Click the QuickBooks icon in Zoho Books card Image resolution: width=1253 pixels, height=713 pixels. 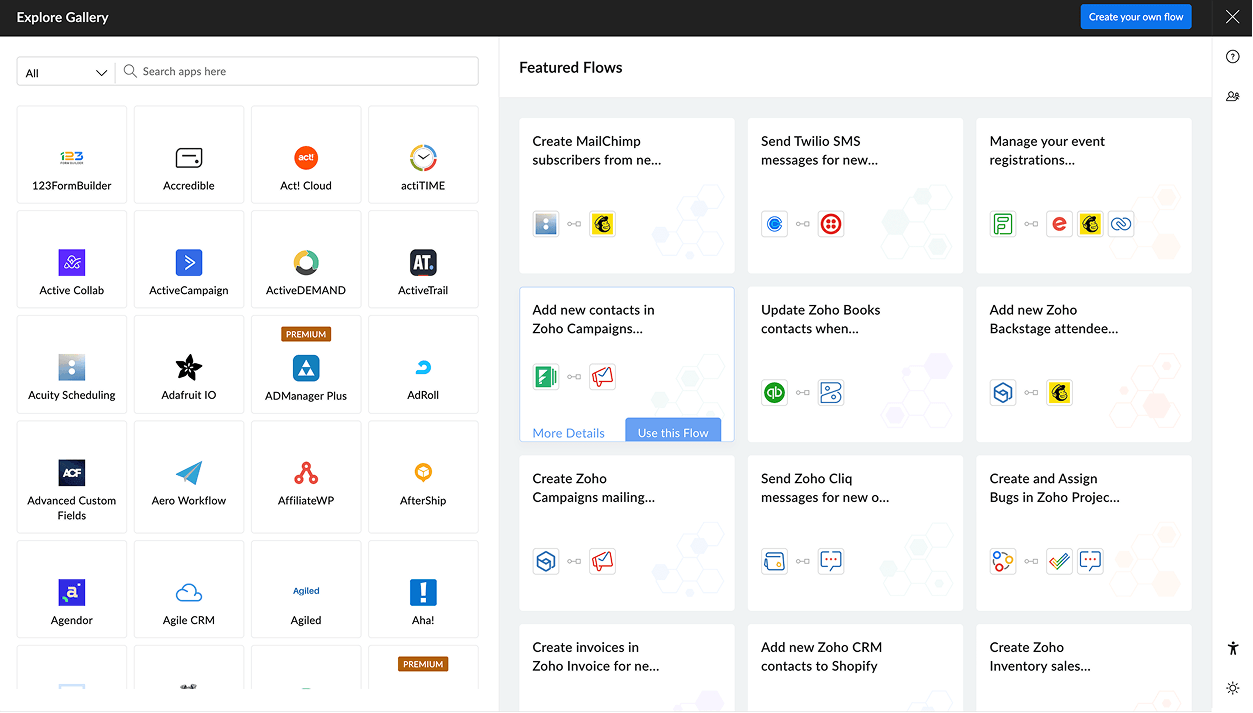pos(774,393)
